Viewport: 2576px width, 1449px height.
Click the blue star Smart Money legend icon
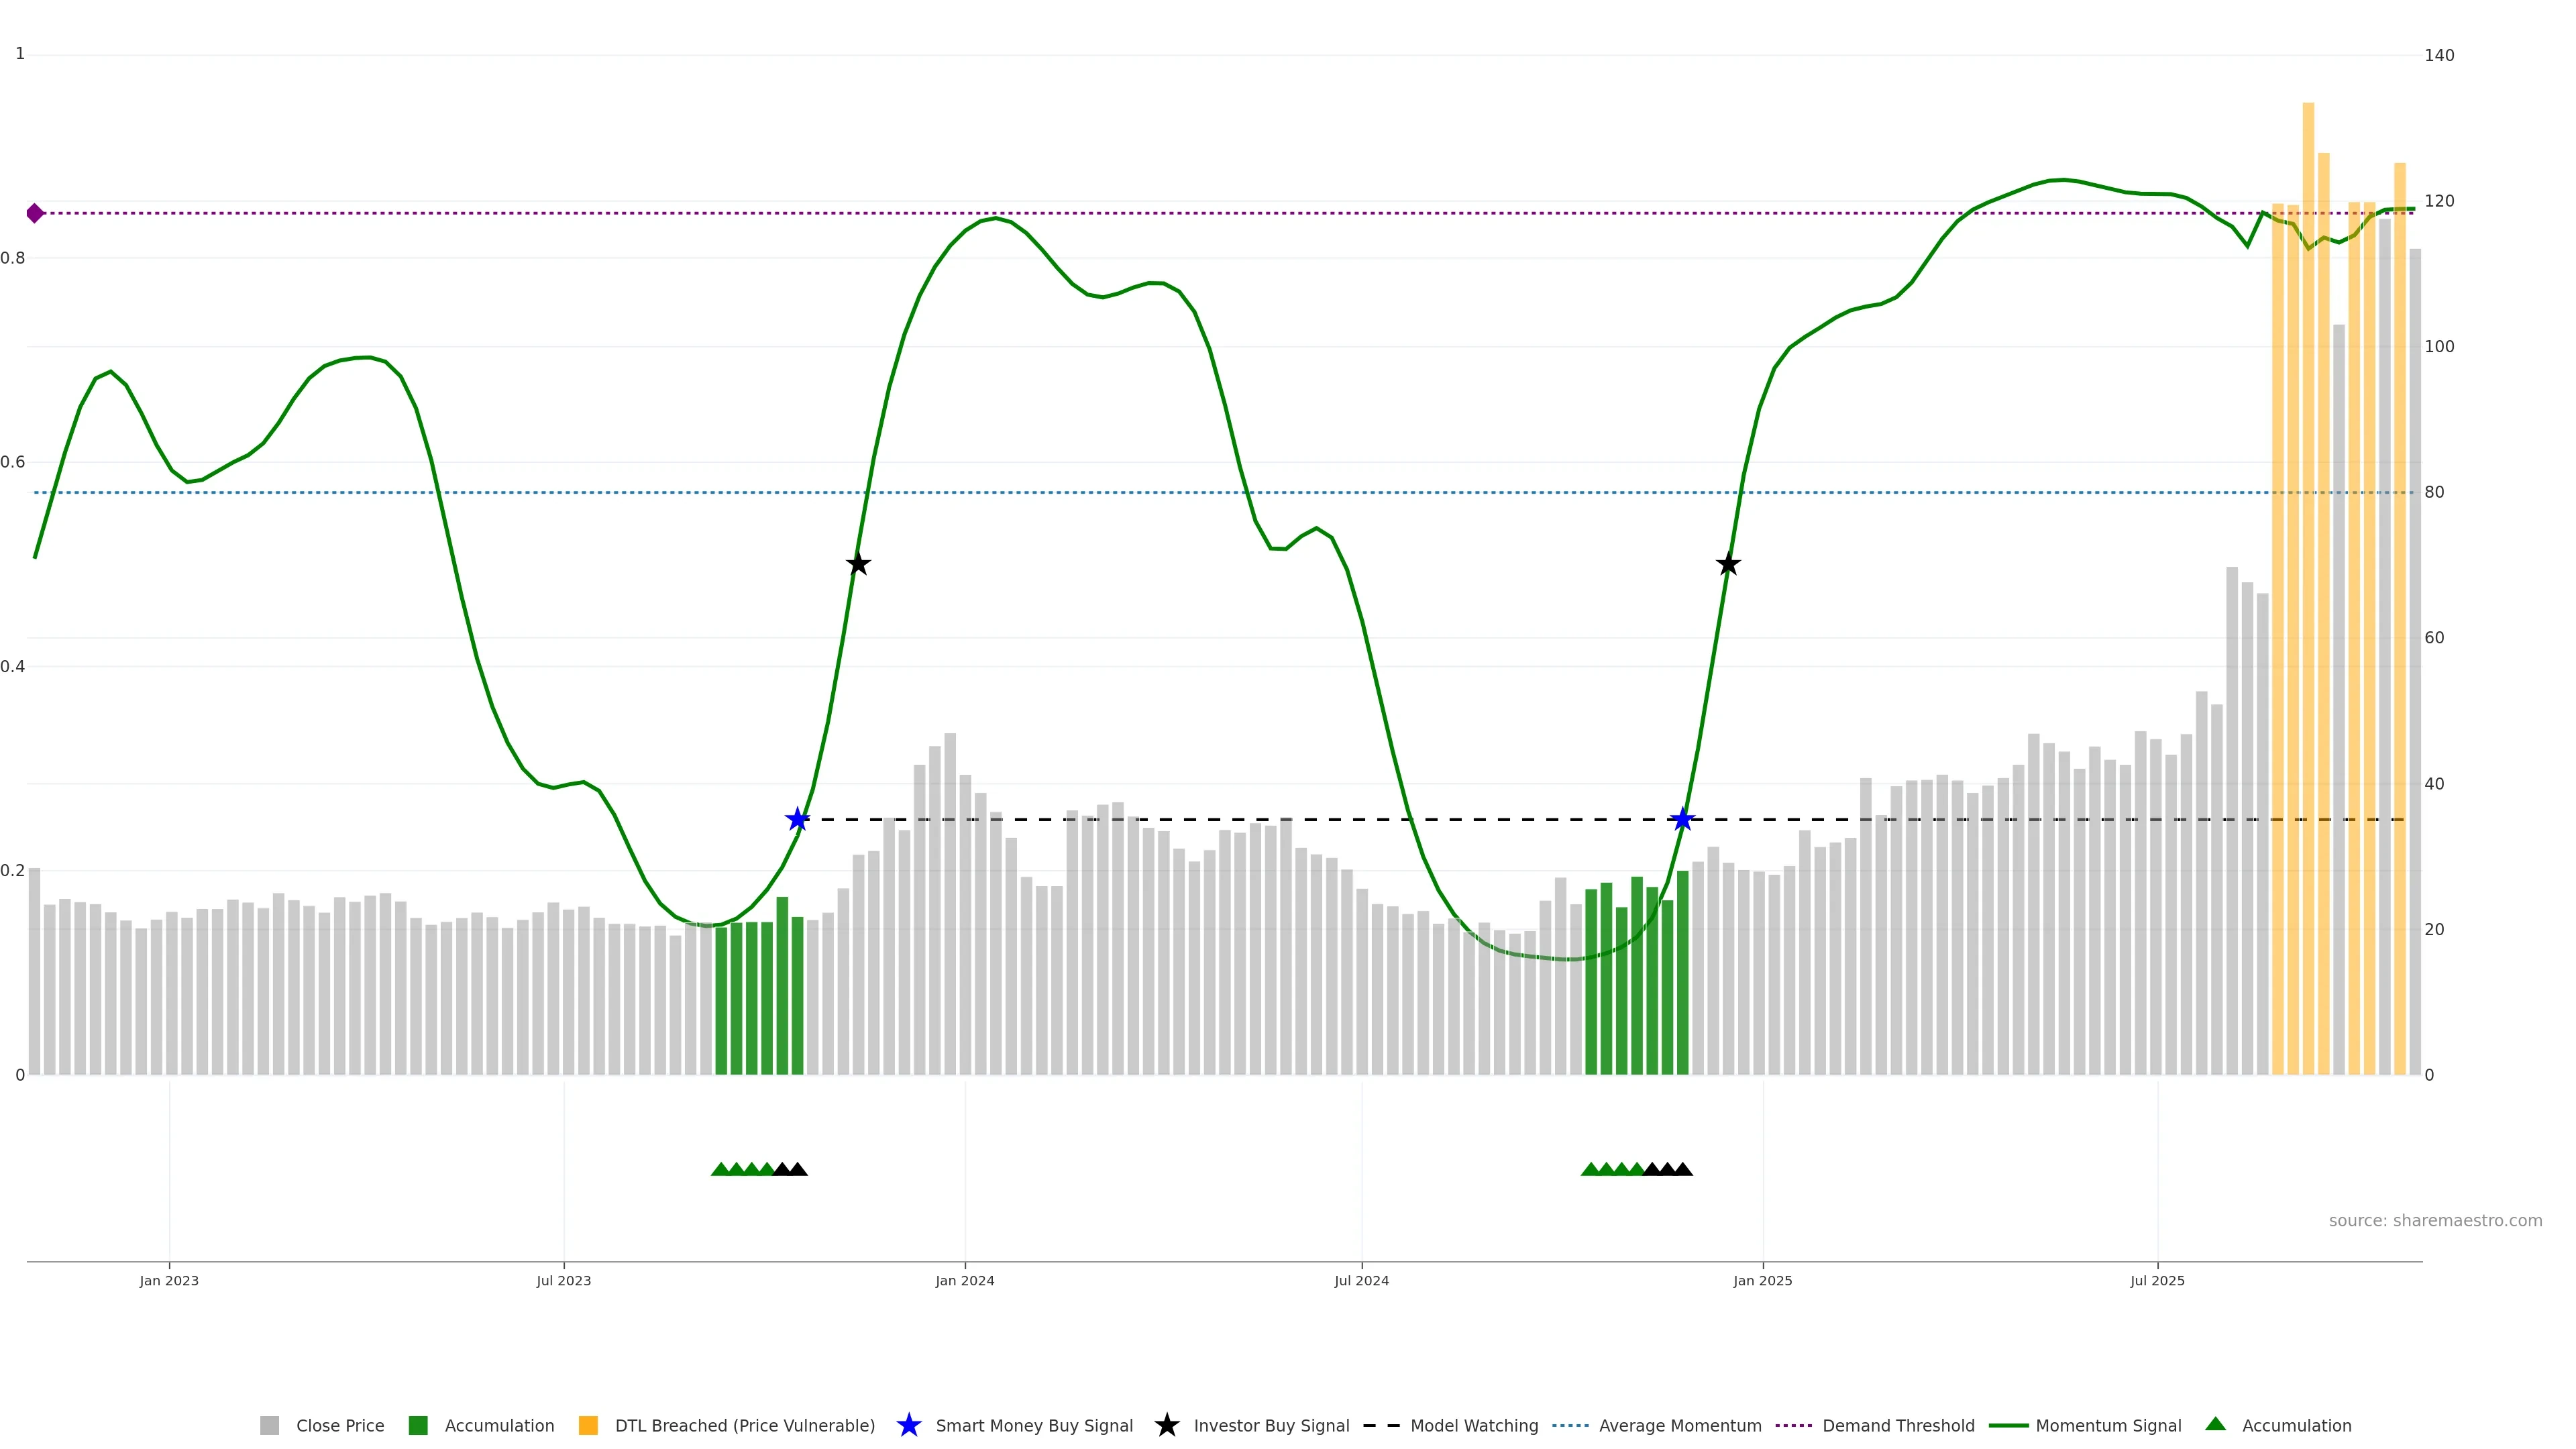(908, 1426)
